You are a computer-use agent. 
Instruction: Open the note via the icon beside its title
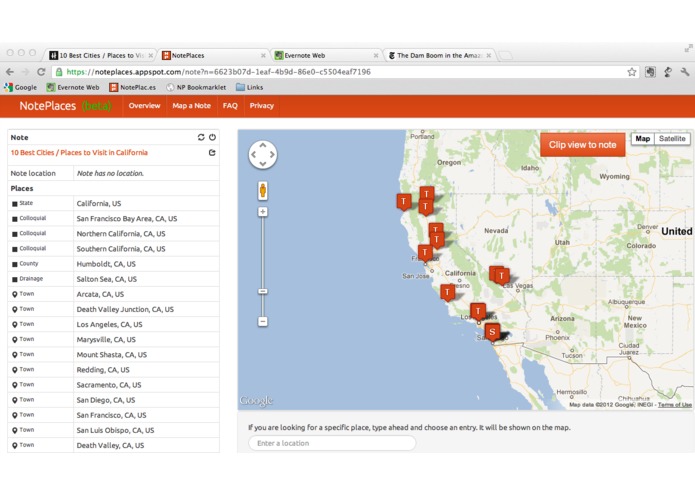tap(212, 152)
